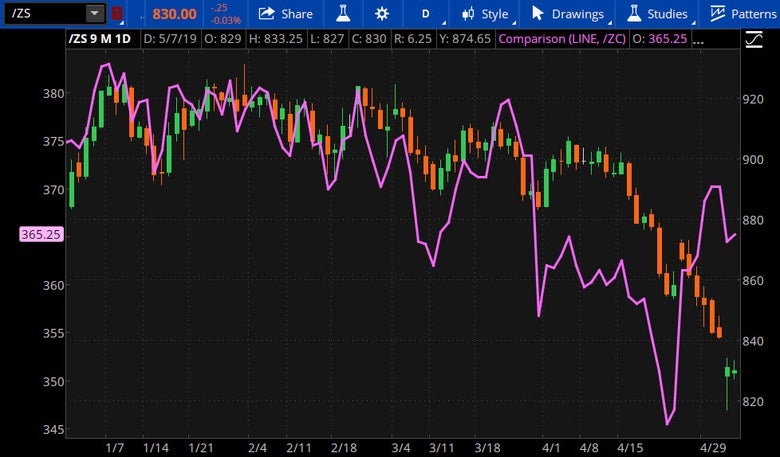Click the pink O: 365.25 header value

[x=660, y=39]
